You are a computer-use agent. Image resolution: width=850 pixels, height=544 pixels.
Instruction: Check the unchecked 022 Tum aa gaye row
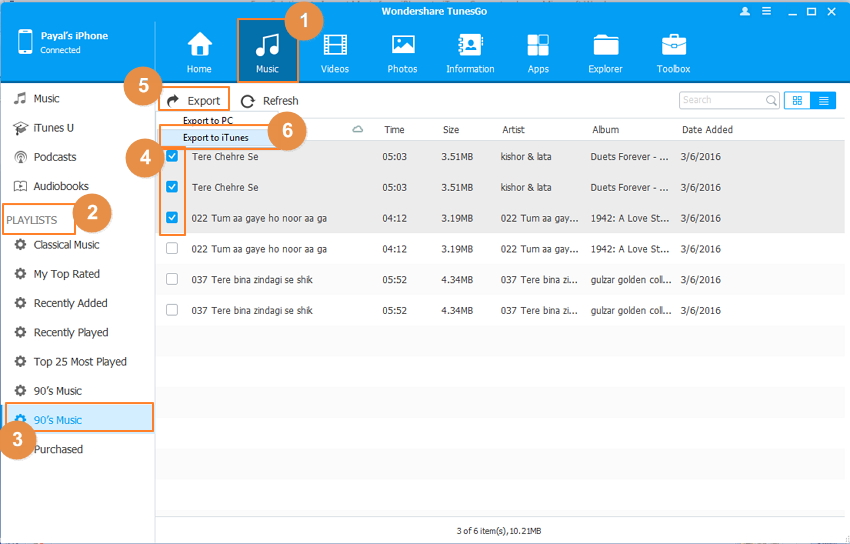pos(172,249)
